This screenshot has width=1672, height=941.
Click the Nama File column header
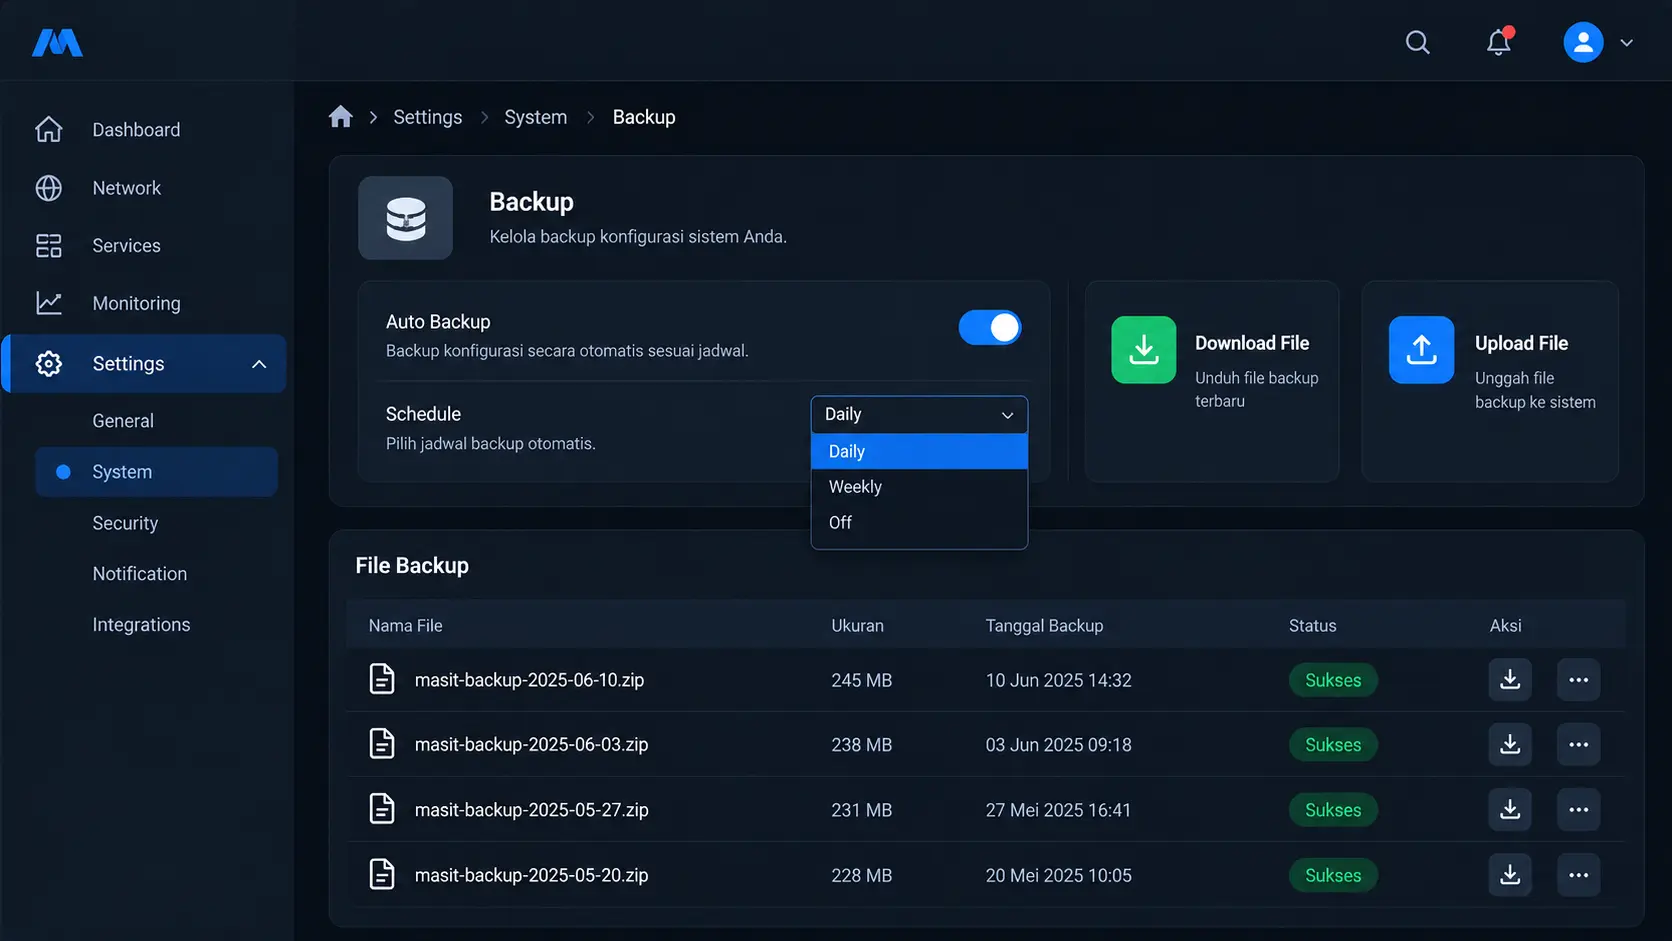click(405, 626)
